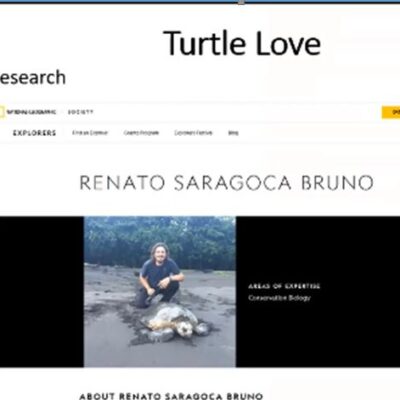The height and width of the screenshot is (400, 400).
Task: Click the Renato Saragoca Bruno name heading
Action: 227,183
